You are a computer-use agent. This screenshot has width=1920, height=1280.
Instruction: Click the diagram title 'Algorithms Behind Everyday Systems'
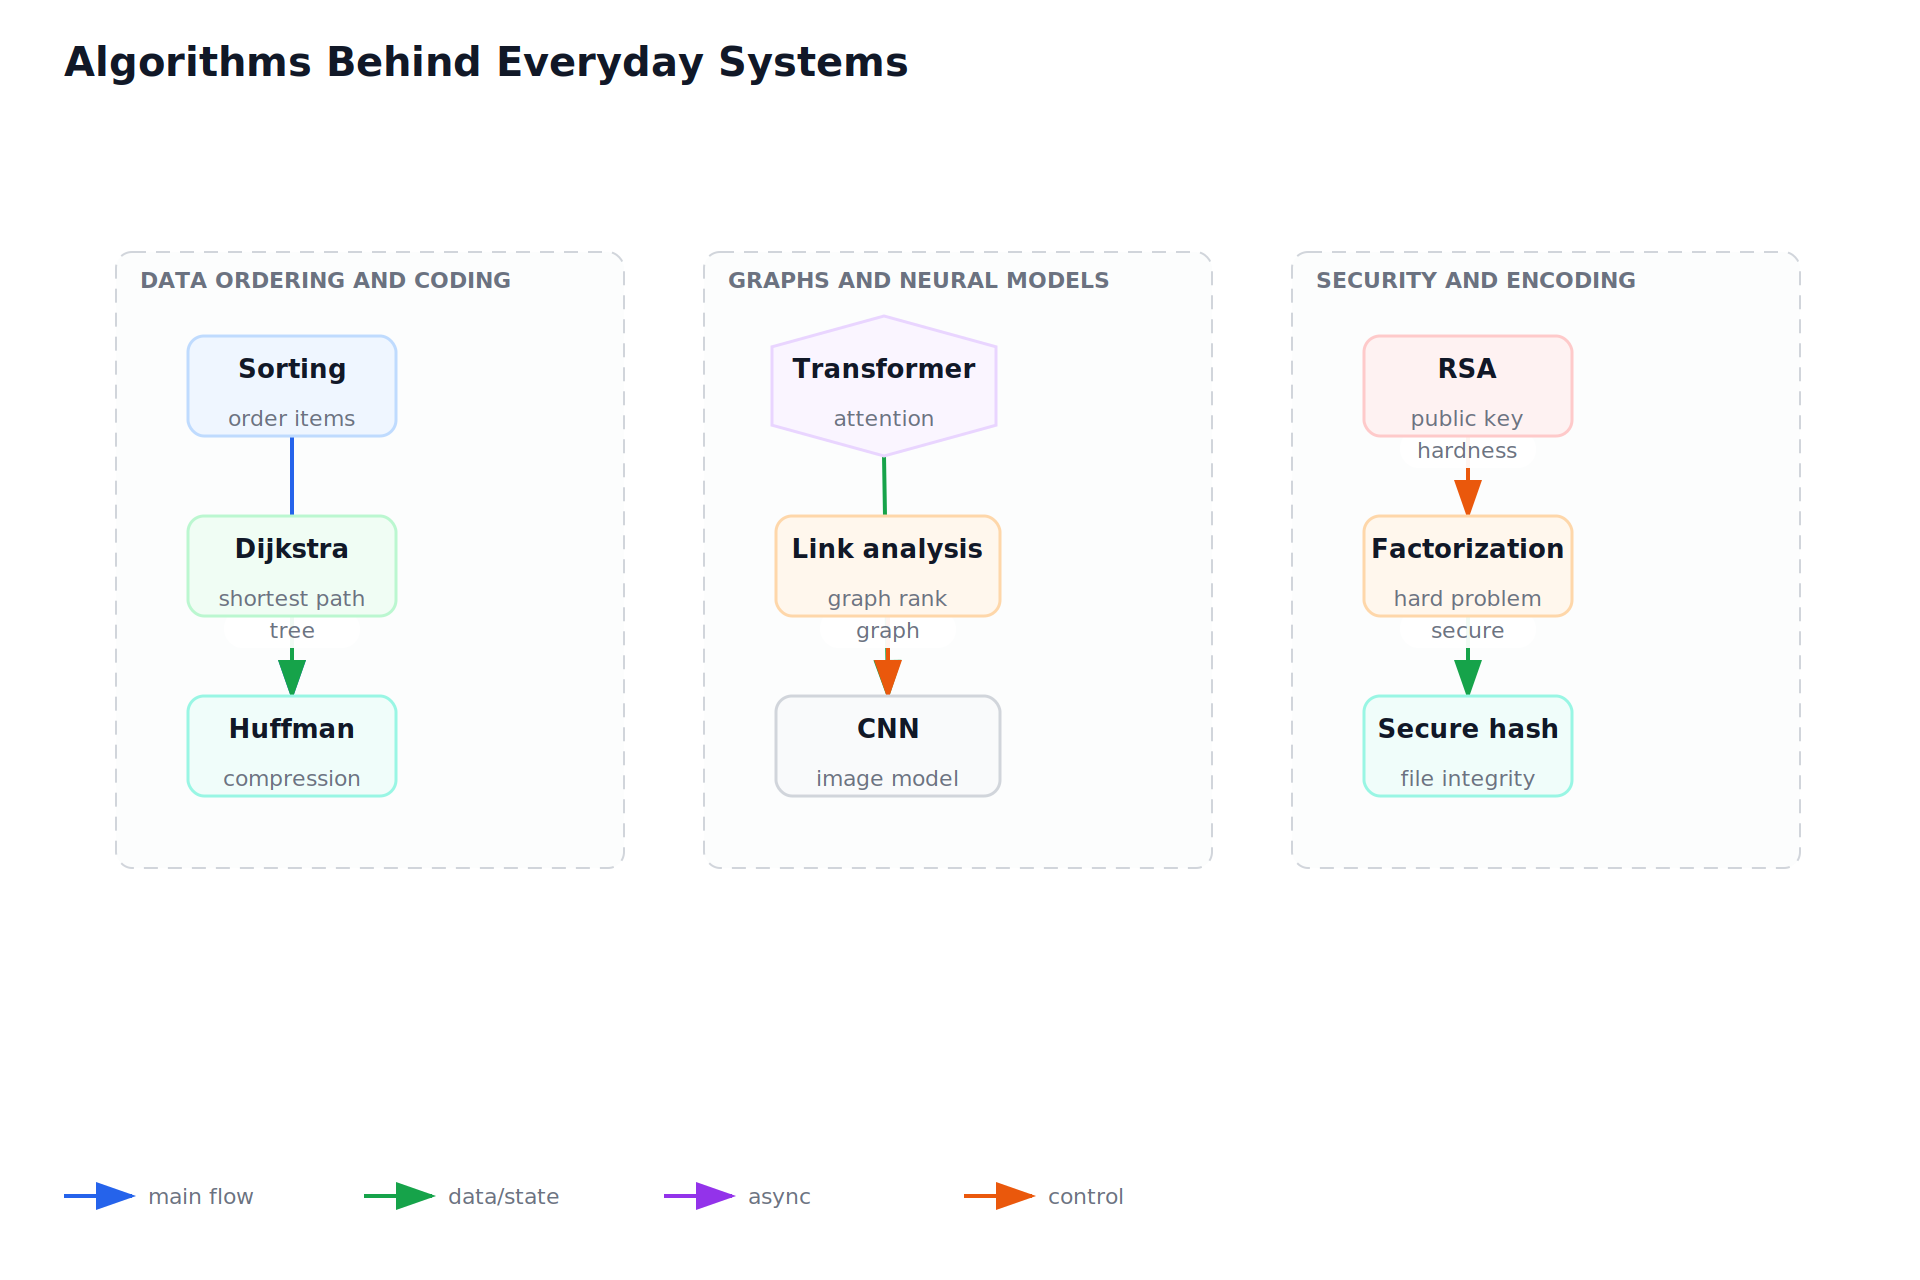(486, 62)
